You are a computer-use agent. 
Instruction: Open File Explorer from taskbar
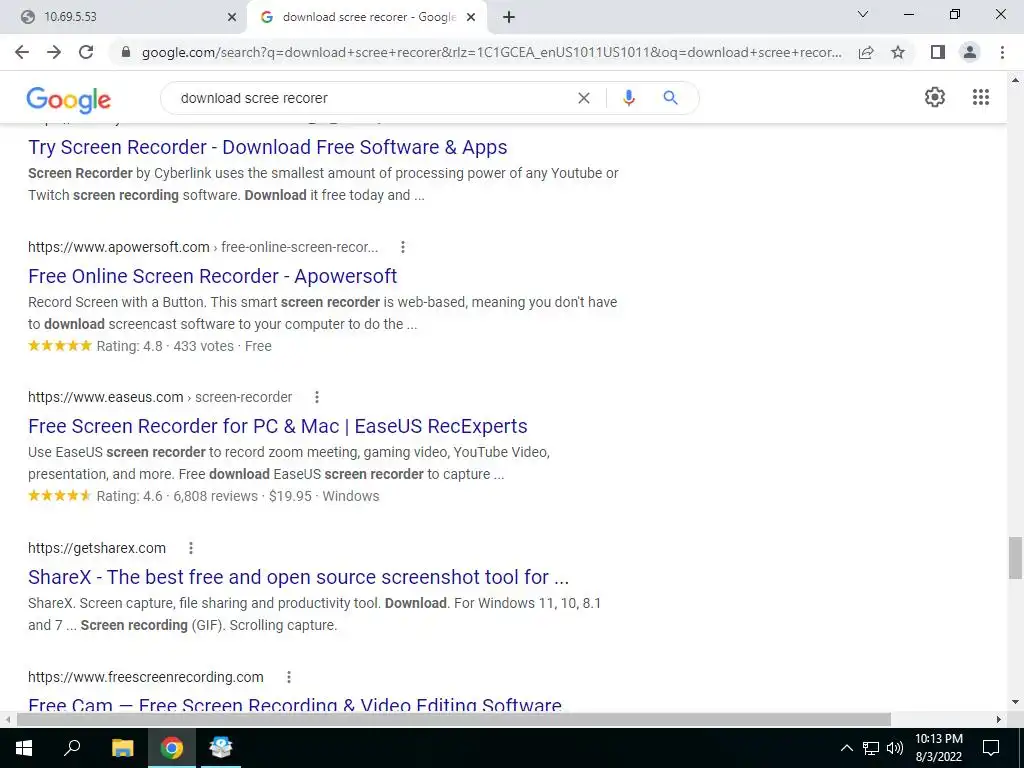[x=122, y=748]
